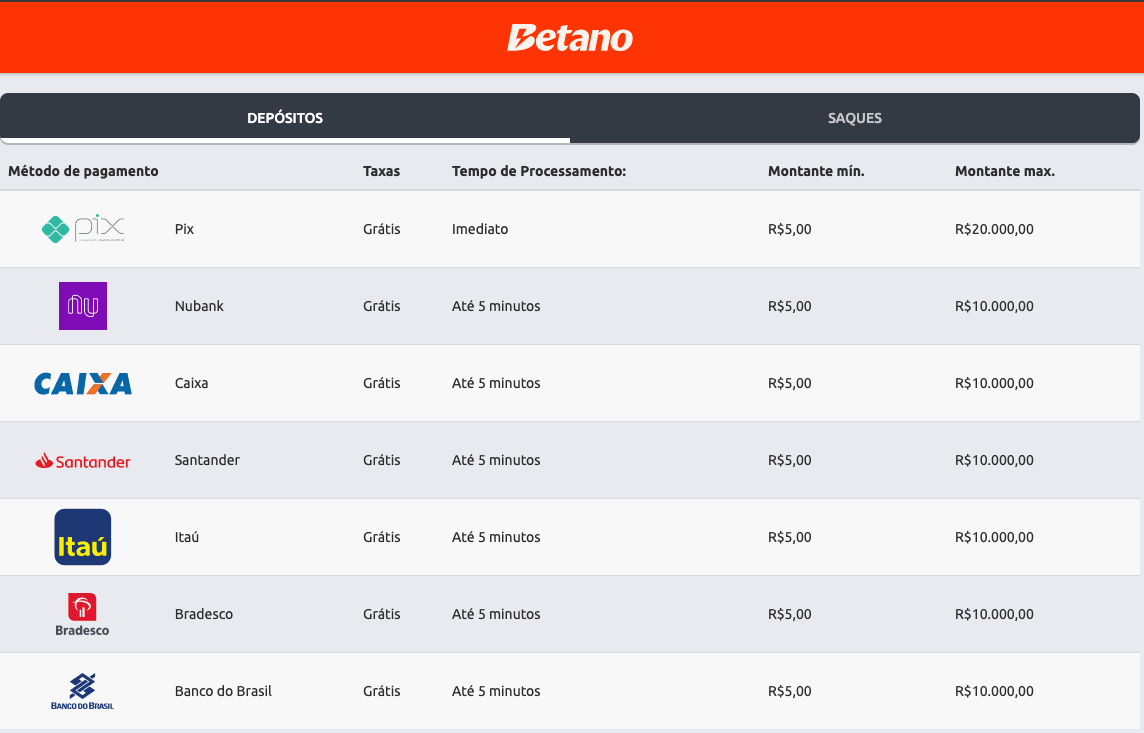
Task: Click the Tempo de Processamento column header
Action: pos(539,171)
